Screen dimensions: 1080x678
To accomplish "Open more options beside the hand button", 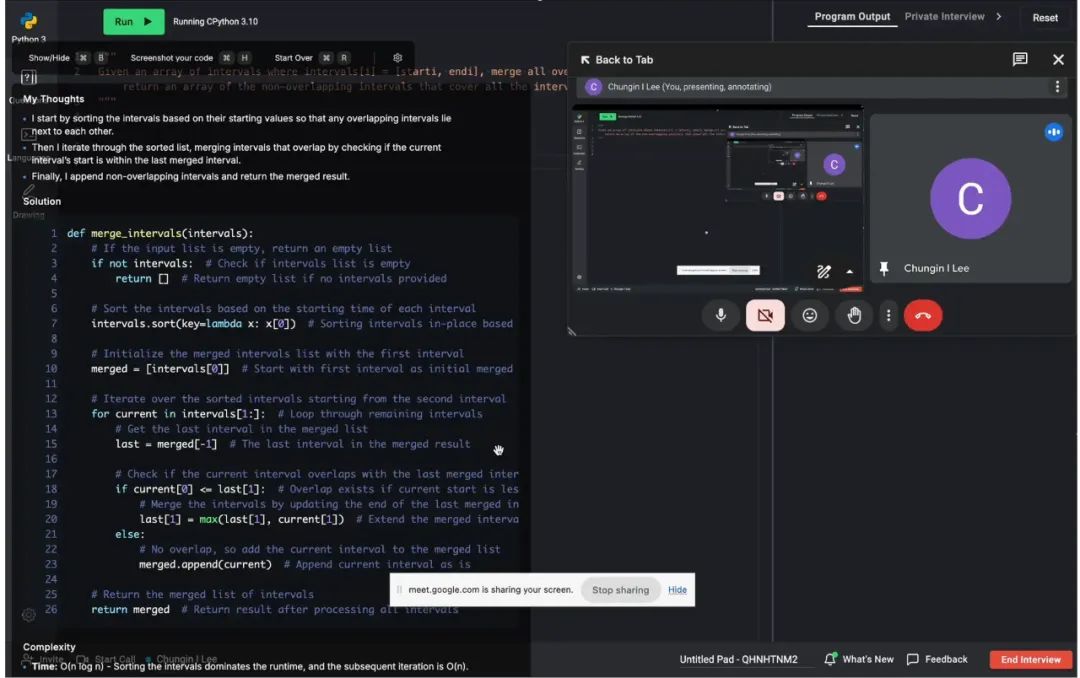I will (x=888, y=315).
